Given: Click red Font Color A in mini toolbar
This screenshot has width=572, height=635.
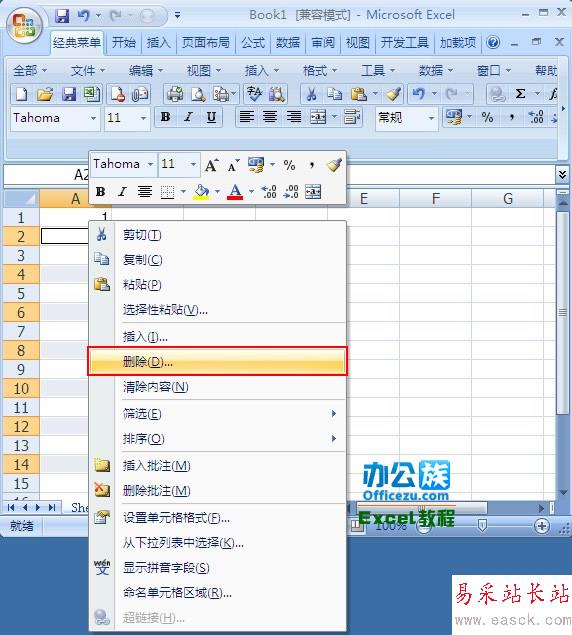Looking at the screenshot, I should [235, 192].
